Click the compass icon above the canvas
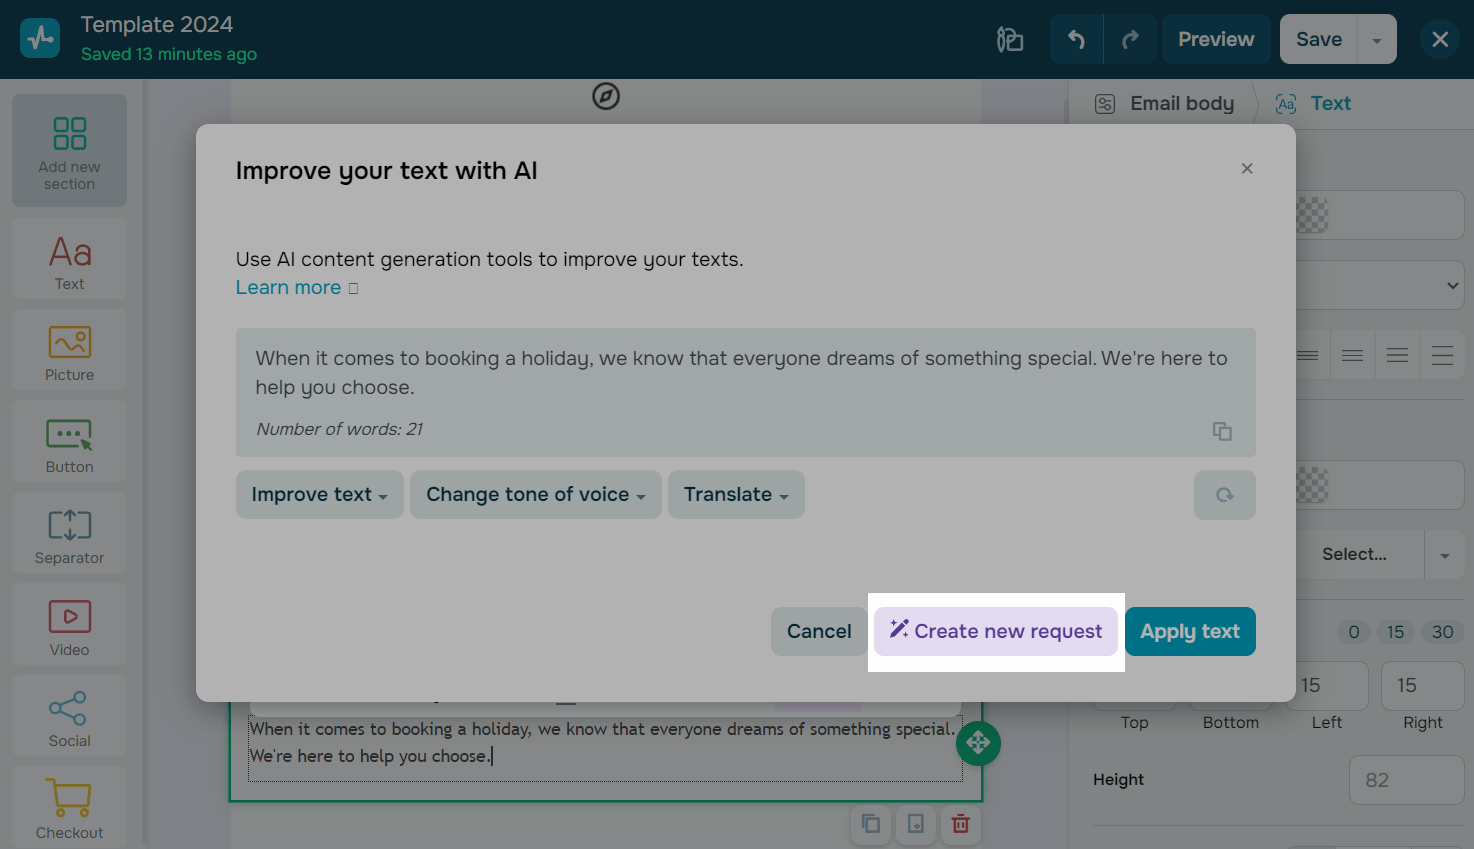This screenshot has width=1474, height=849. click(606, 96)
